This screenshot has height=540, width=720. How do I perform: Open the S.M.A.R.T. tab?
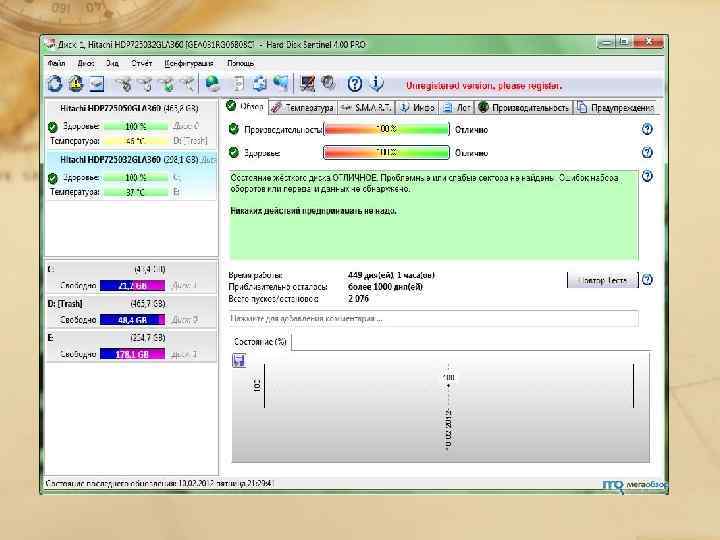366,107
